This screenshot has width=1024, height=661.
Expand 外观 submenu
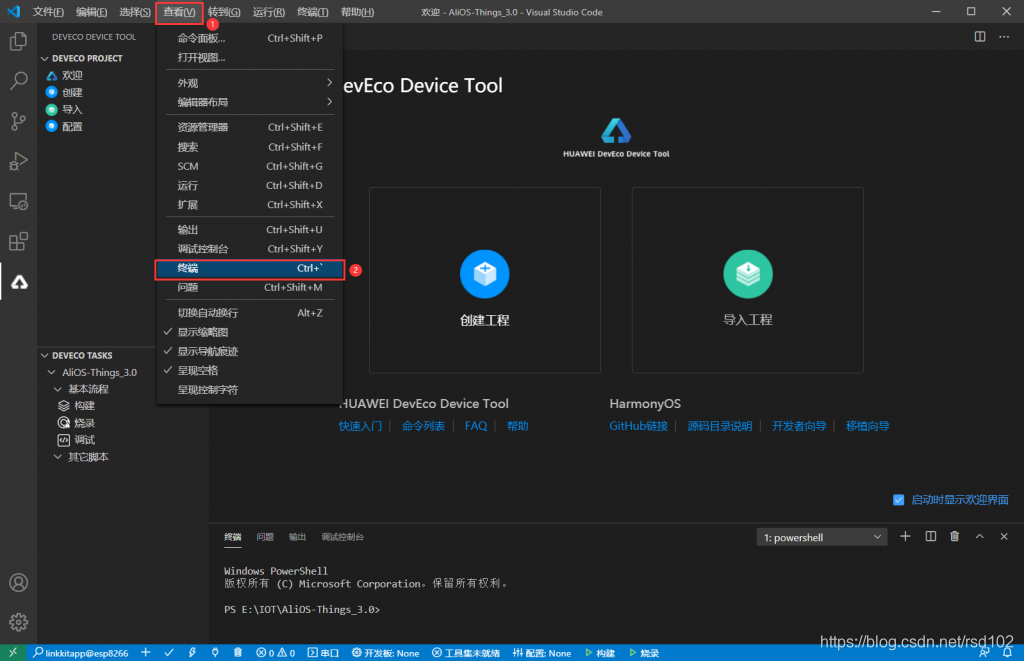(x=249, y=83)
